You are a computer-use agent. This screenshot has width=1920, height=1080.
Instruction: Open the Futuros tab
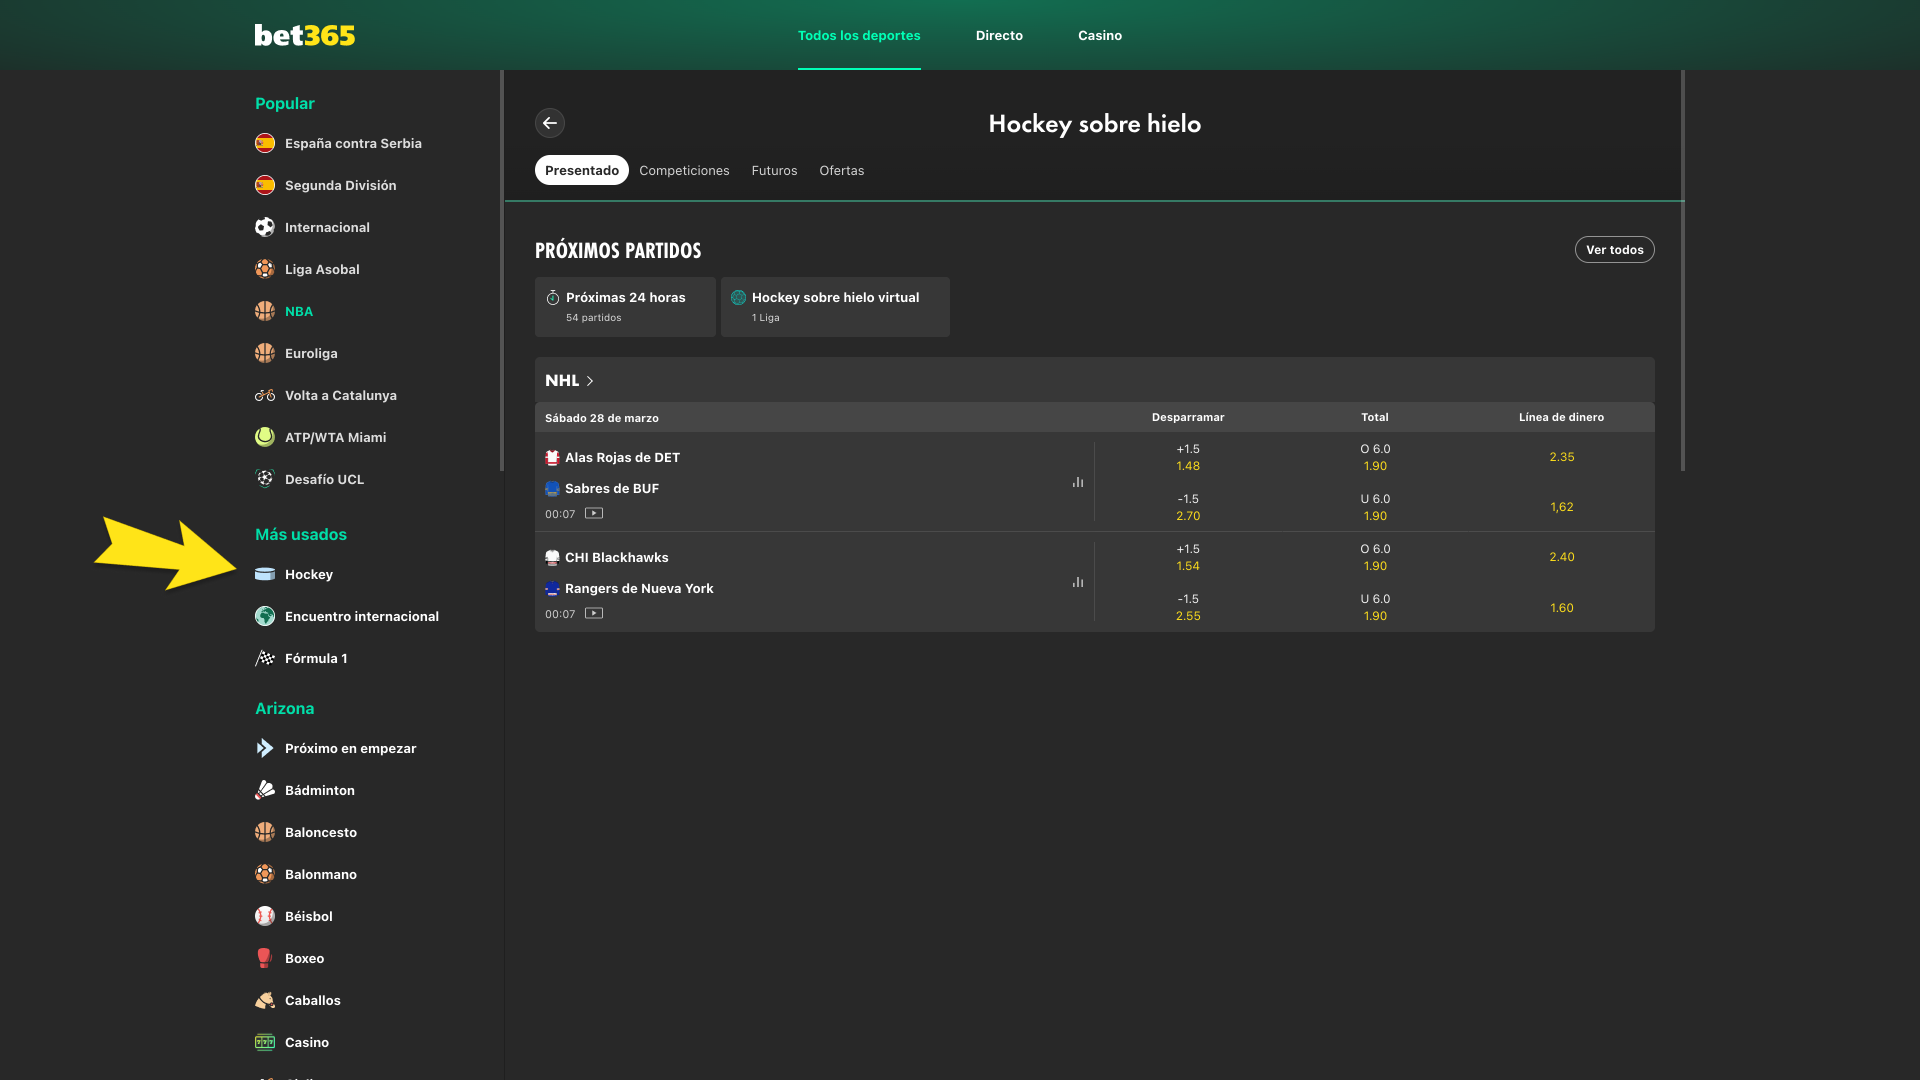coord(774,170)
